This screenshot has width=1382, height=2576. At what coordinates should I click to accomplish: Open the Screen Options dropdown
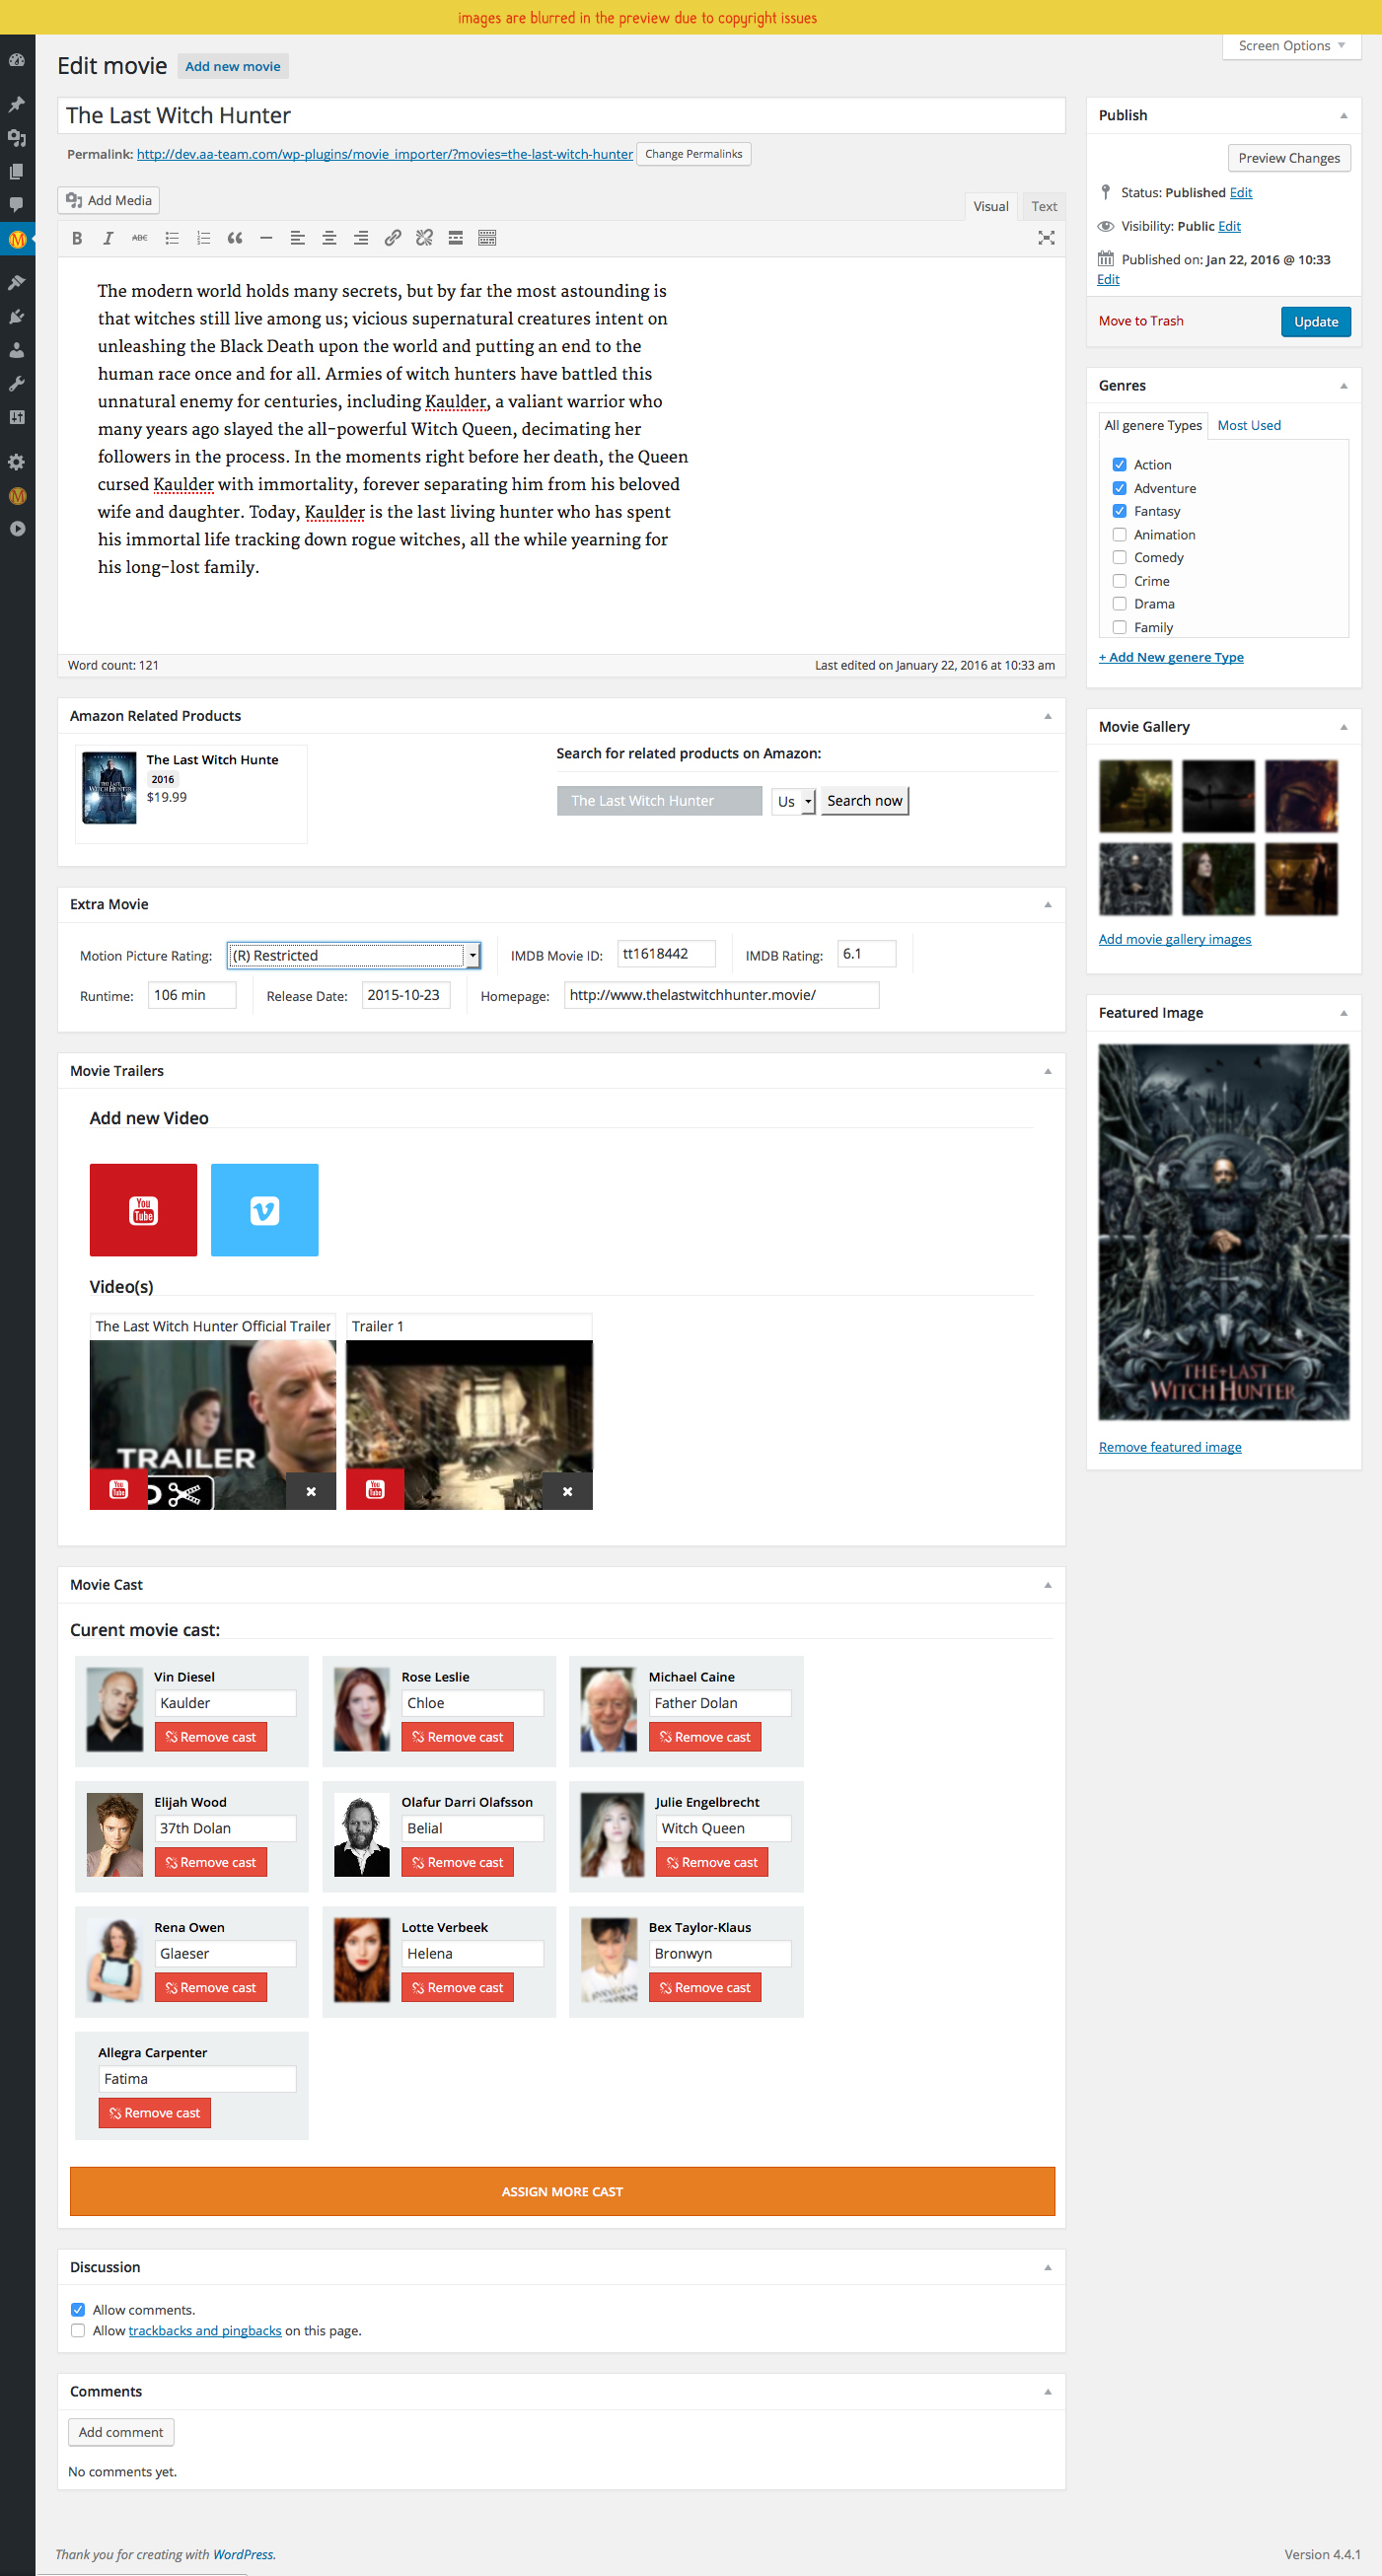click(x=1291, y=46)
